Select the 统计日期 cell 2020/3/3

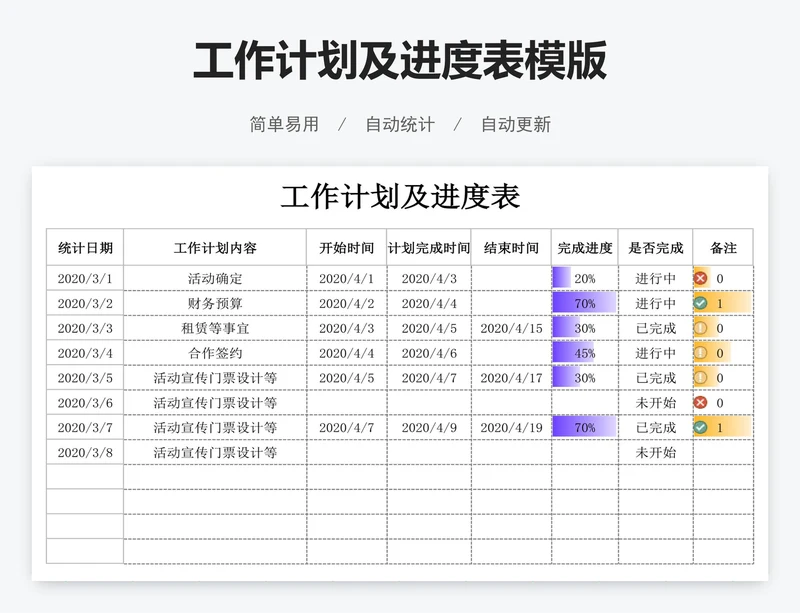tap(85, 328)
